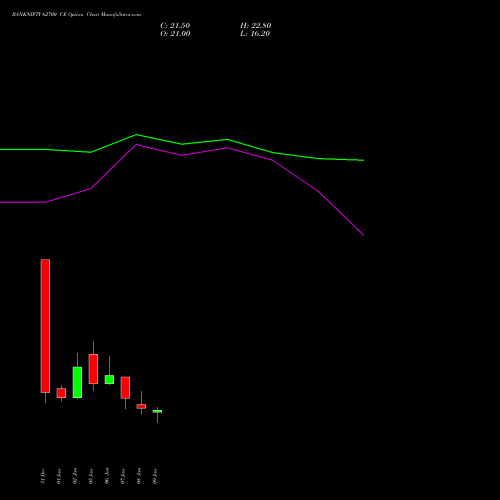Image resolution: width=500 pixels, height=500 pixels.
Task: Select the red 07 Jan candlestick
Action: 125,387
